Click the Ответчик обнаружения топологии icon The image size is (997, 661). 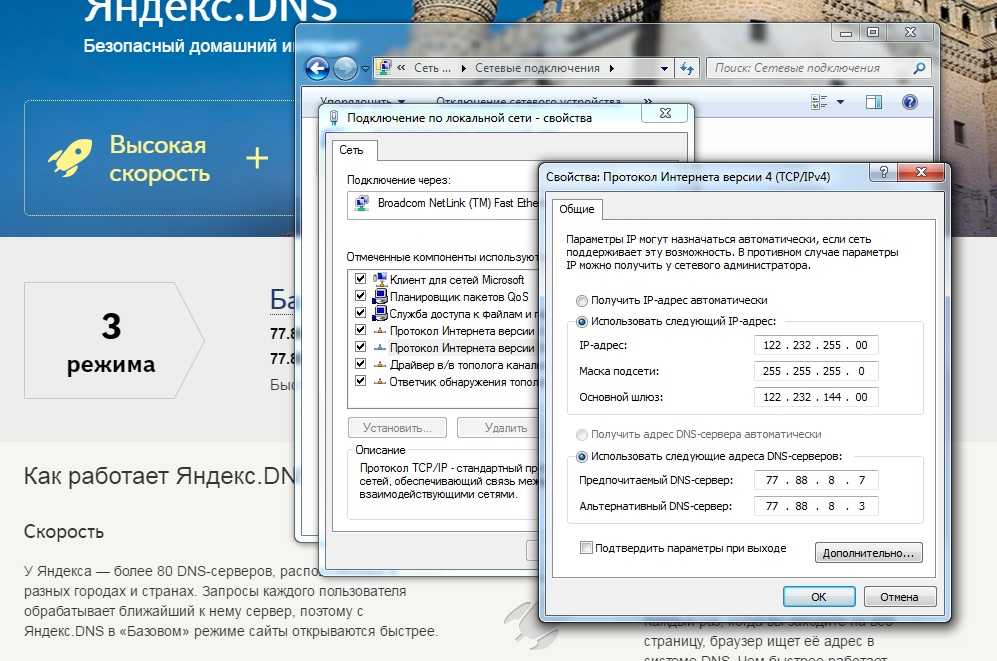(380, 382)
